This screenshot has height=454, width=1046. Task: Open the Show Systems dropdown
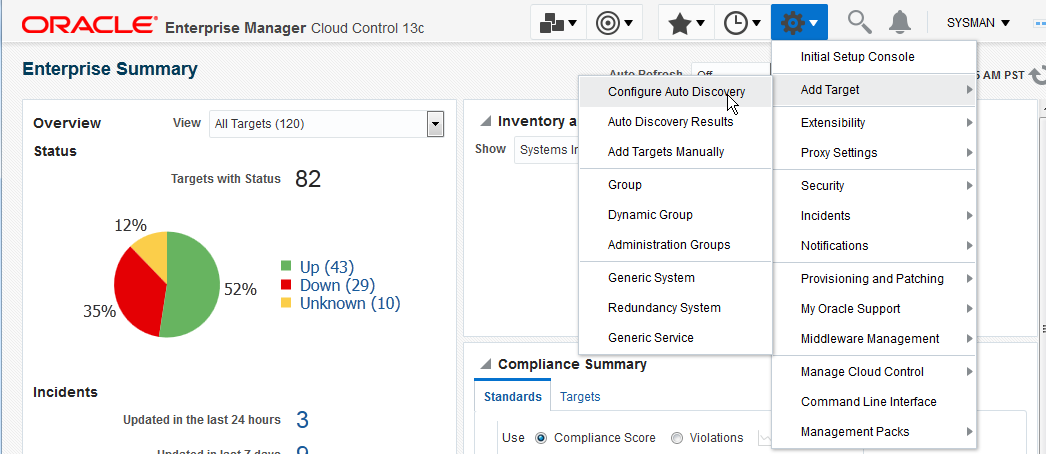[548, 150]
